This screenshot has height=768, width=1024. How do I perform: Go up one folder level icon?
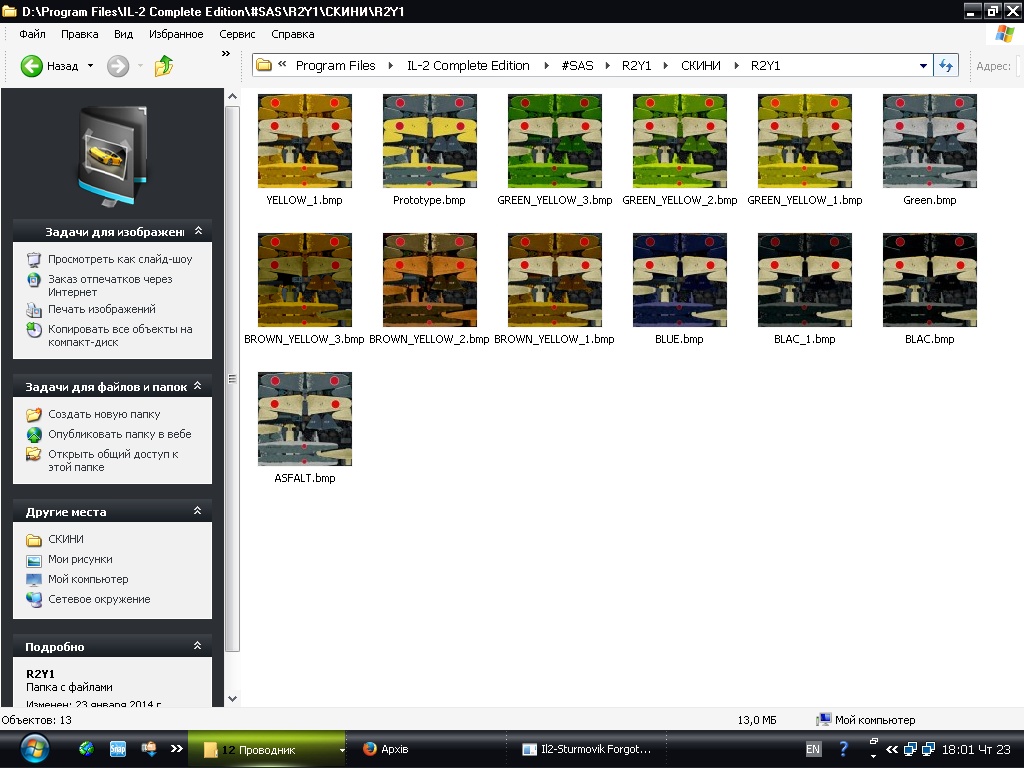coord(164,66)
